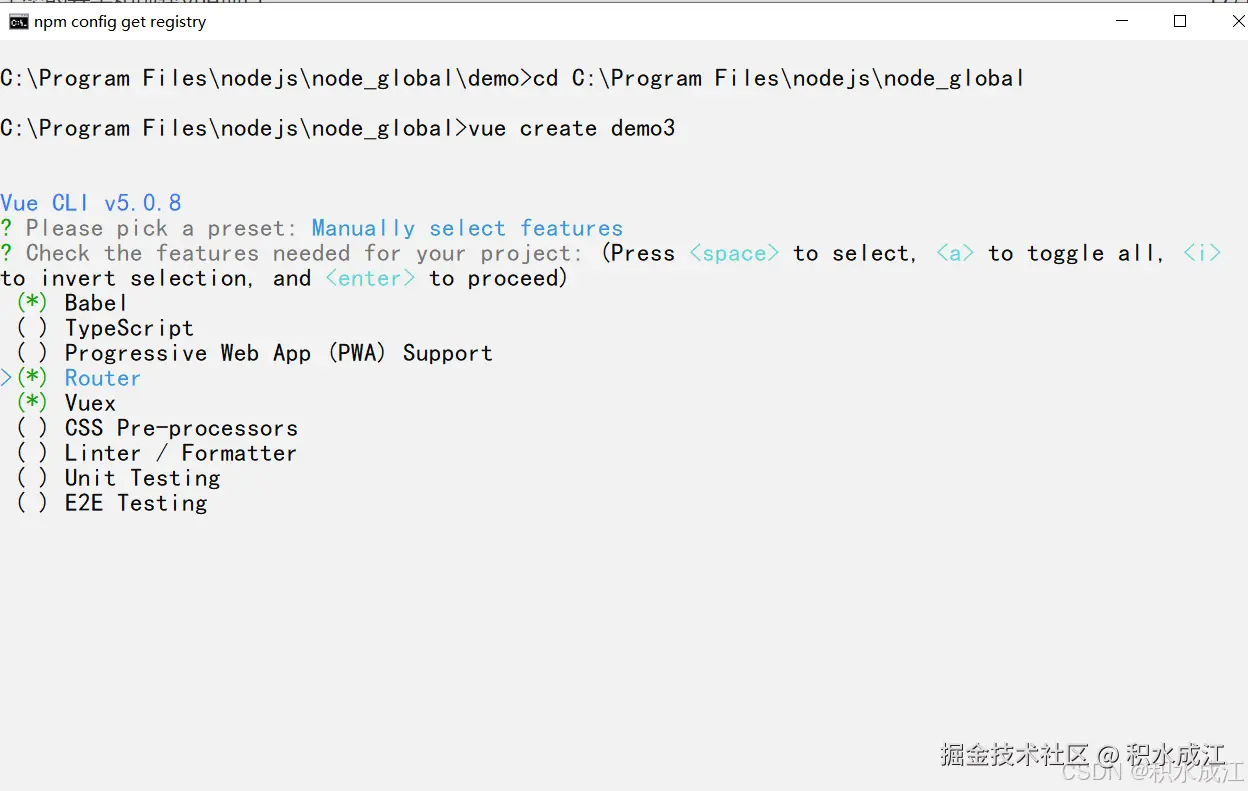
Task: Select the E2E Testing checkbox
Action: point(32,503)
